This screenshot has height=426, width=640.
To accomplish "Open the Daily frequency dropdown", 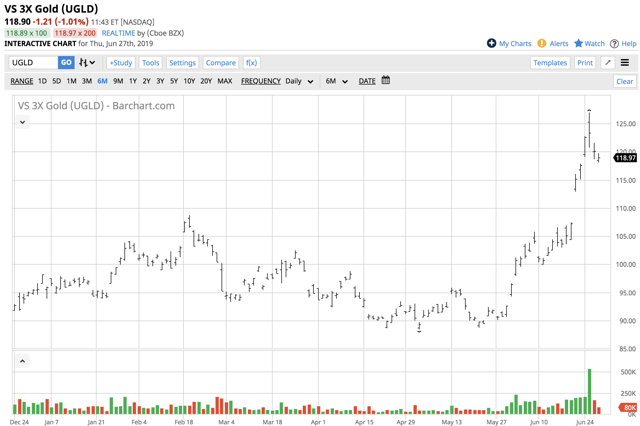I will pos(299,81).
